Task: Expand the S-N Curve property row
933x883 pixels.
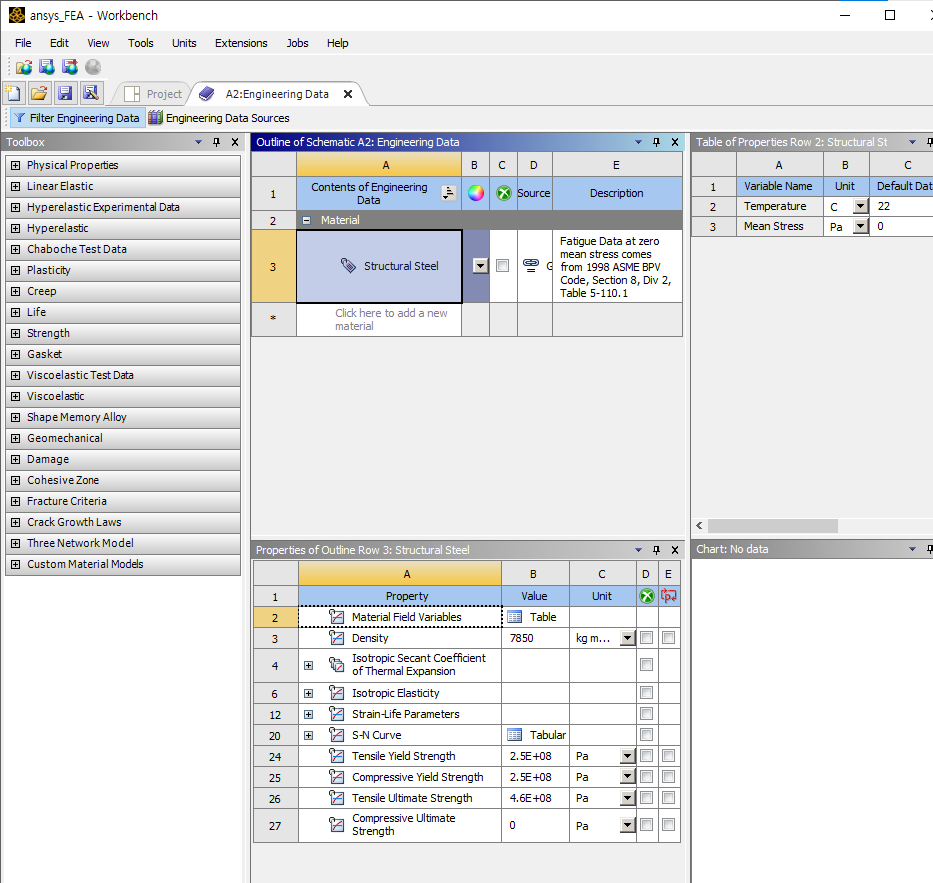Action: pyautogui.click(x=308, y=735)
